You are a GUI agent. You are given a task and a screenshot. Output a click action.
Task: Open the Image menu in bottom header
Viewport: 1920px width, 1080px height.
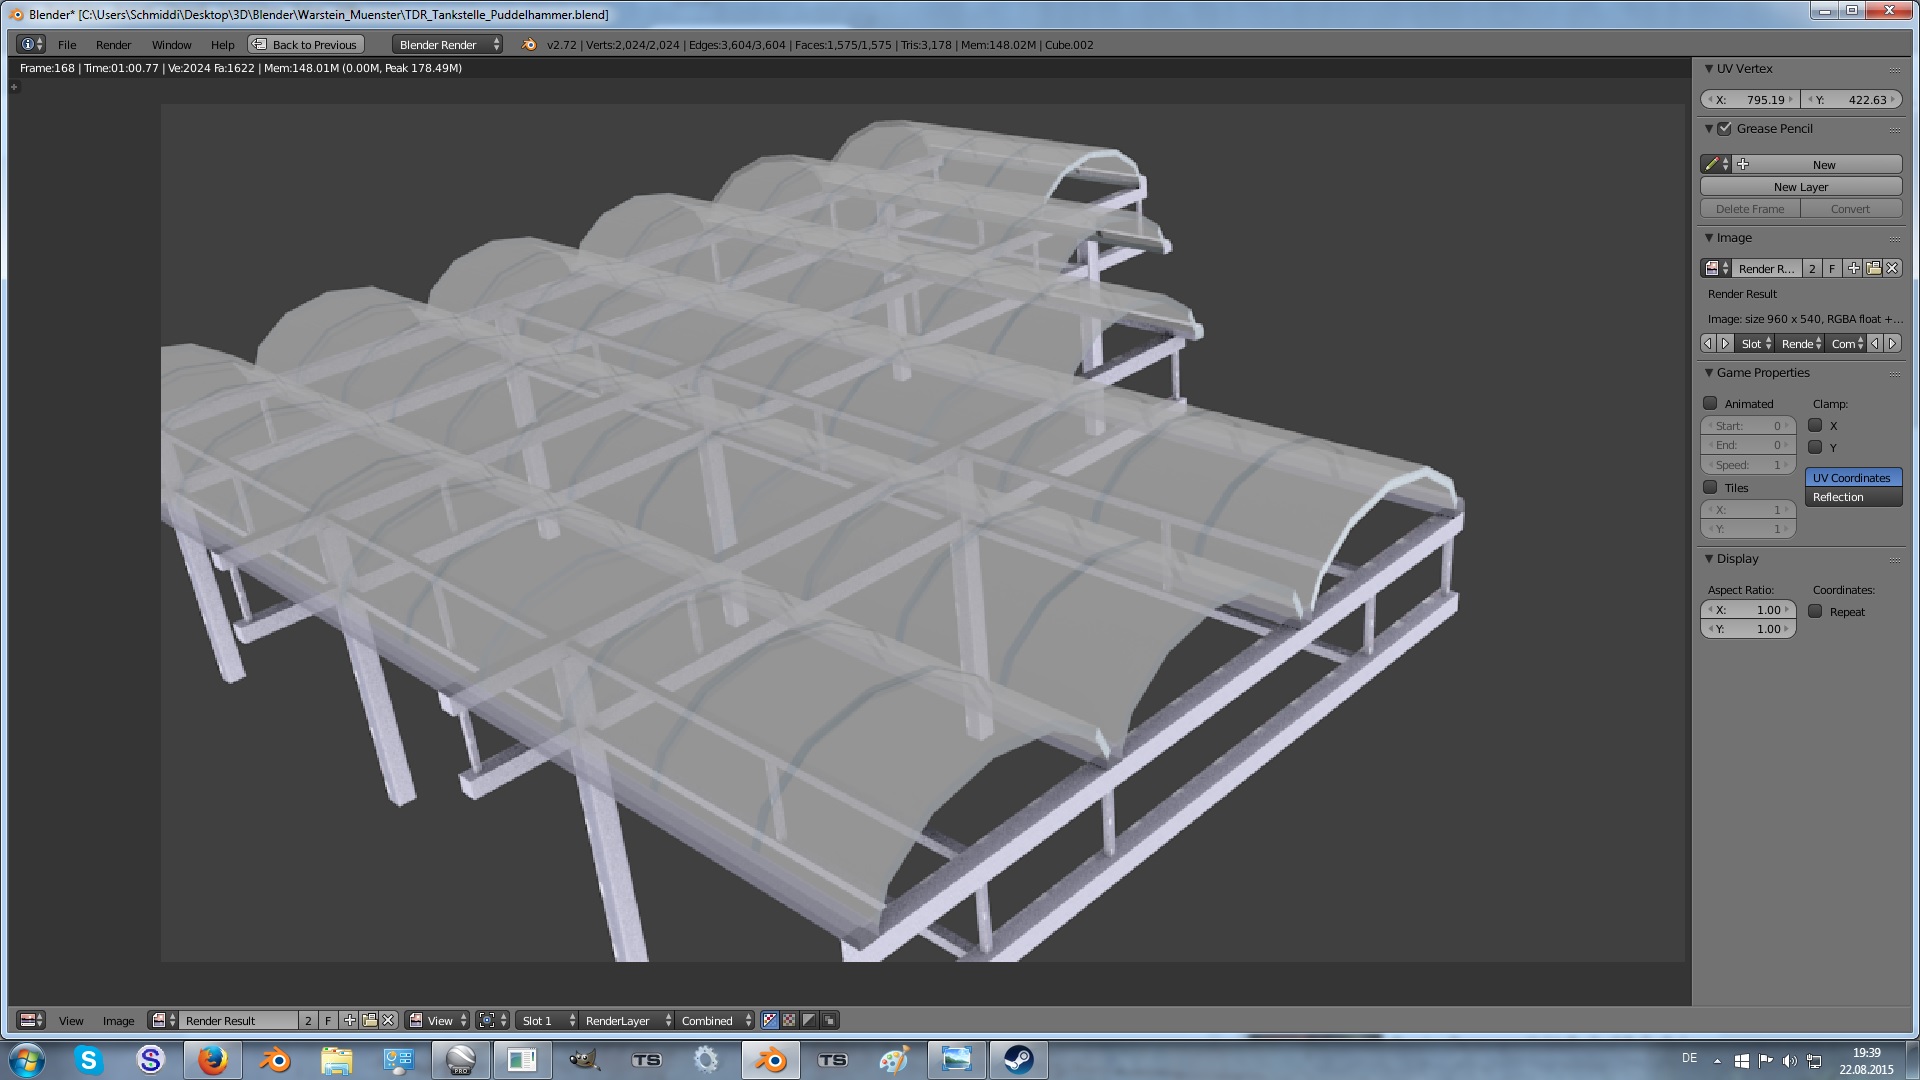click(118, 1020)
